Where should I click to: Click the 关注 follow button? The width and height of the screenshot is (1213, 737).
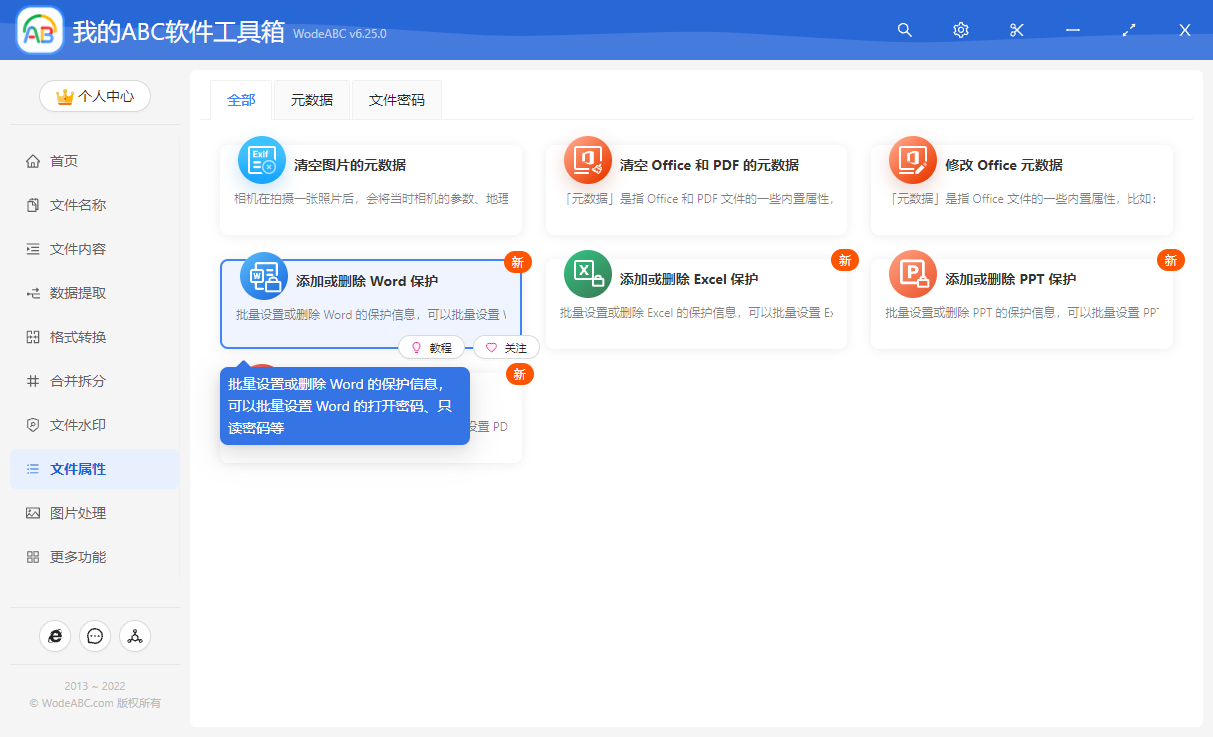click(506, 347)
